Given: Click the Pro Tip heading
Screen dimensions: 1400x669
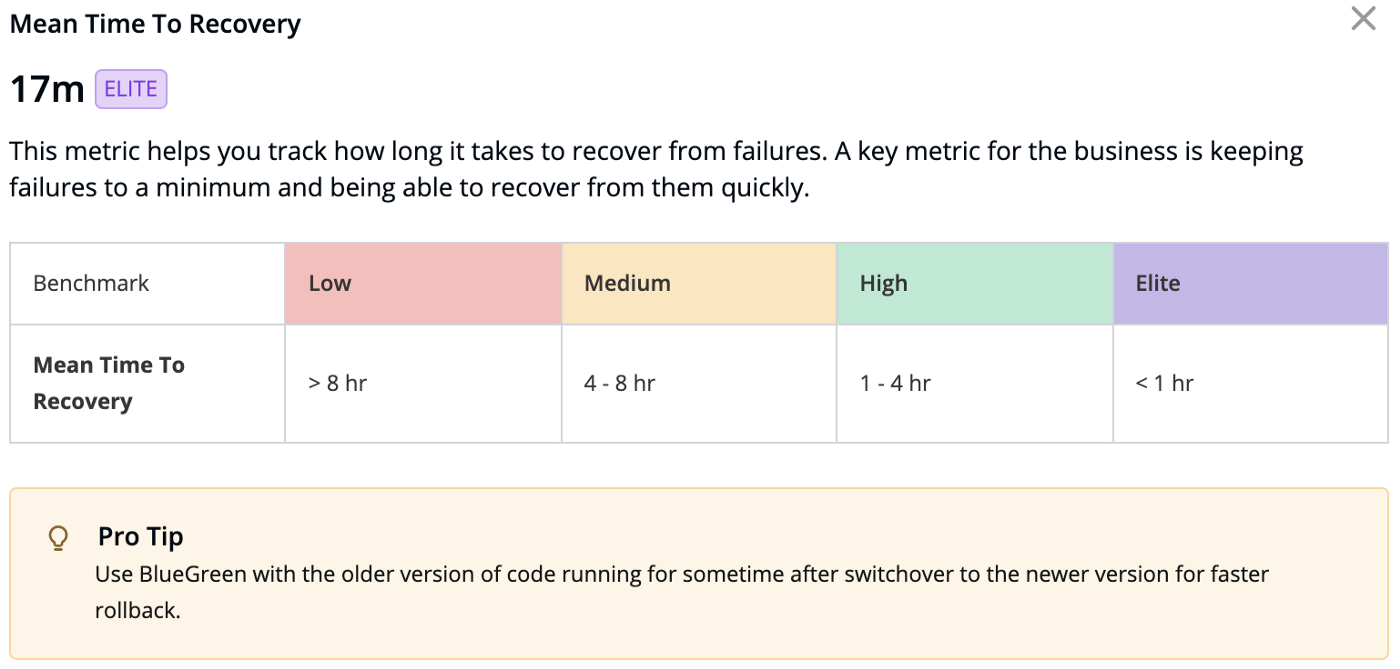Looking at the screenshot, I should pyautogui.click(x=141, y=537).
